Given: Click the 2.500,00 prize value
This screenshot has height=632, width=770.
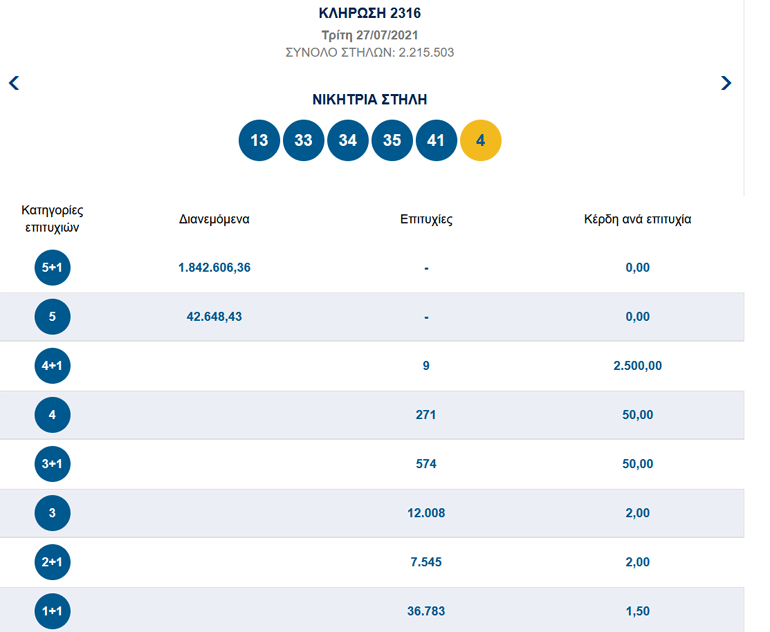Looking at the screenshot, I should click(637, 365).
